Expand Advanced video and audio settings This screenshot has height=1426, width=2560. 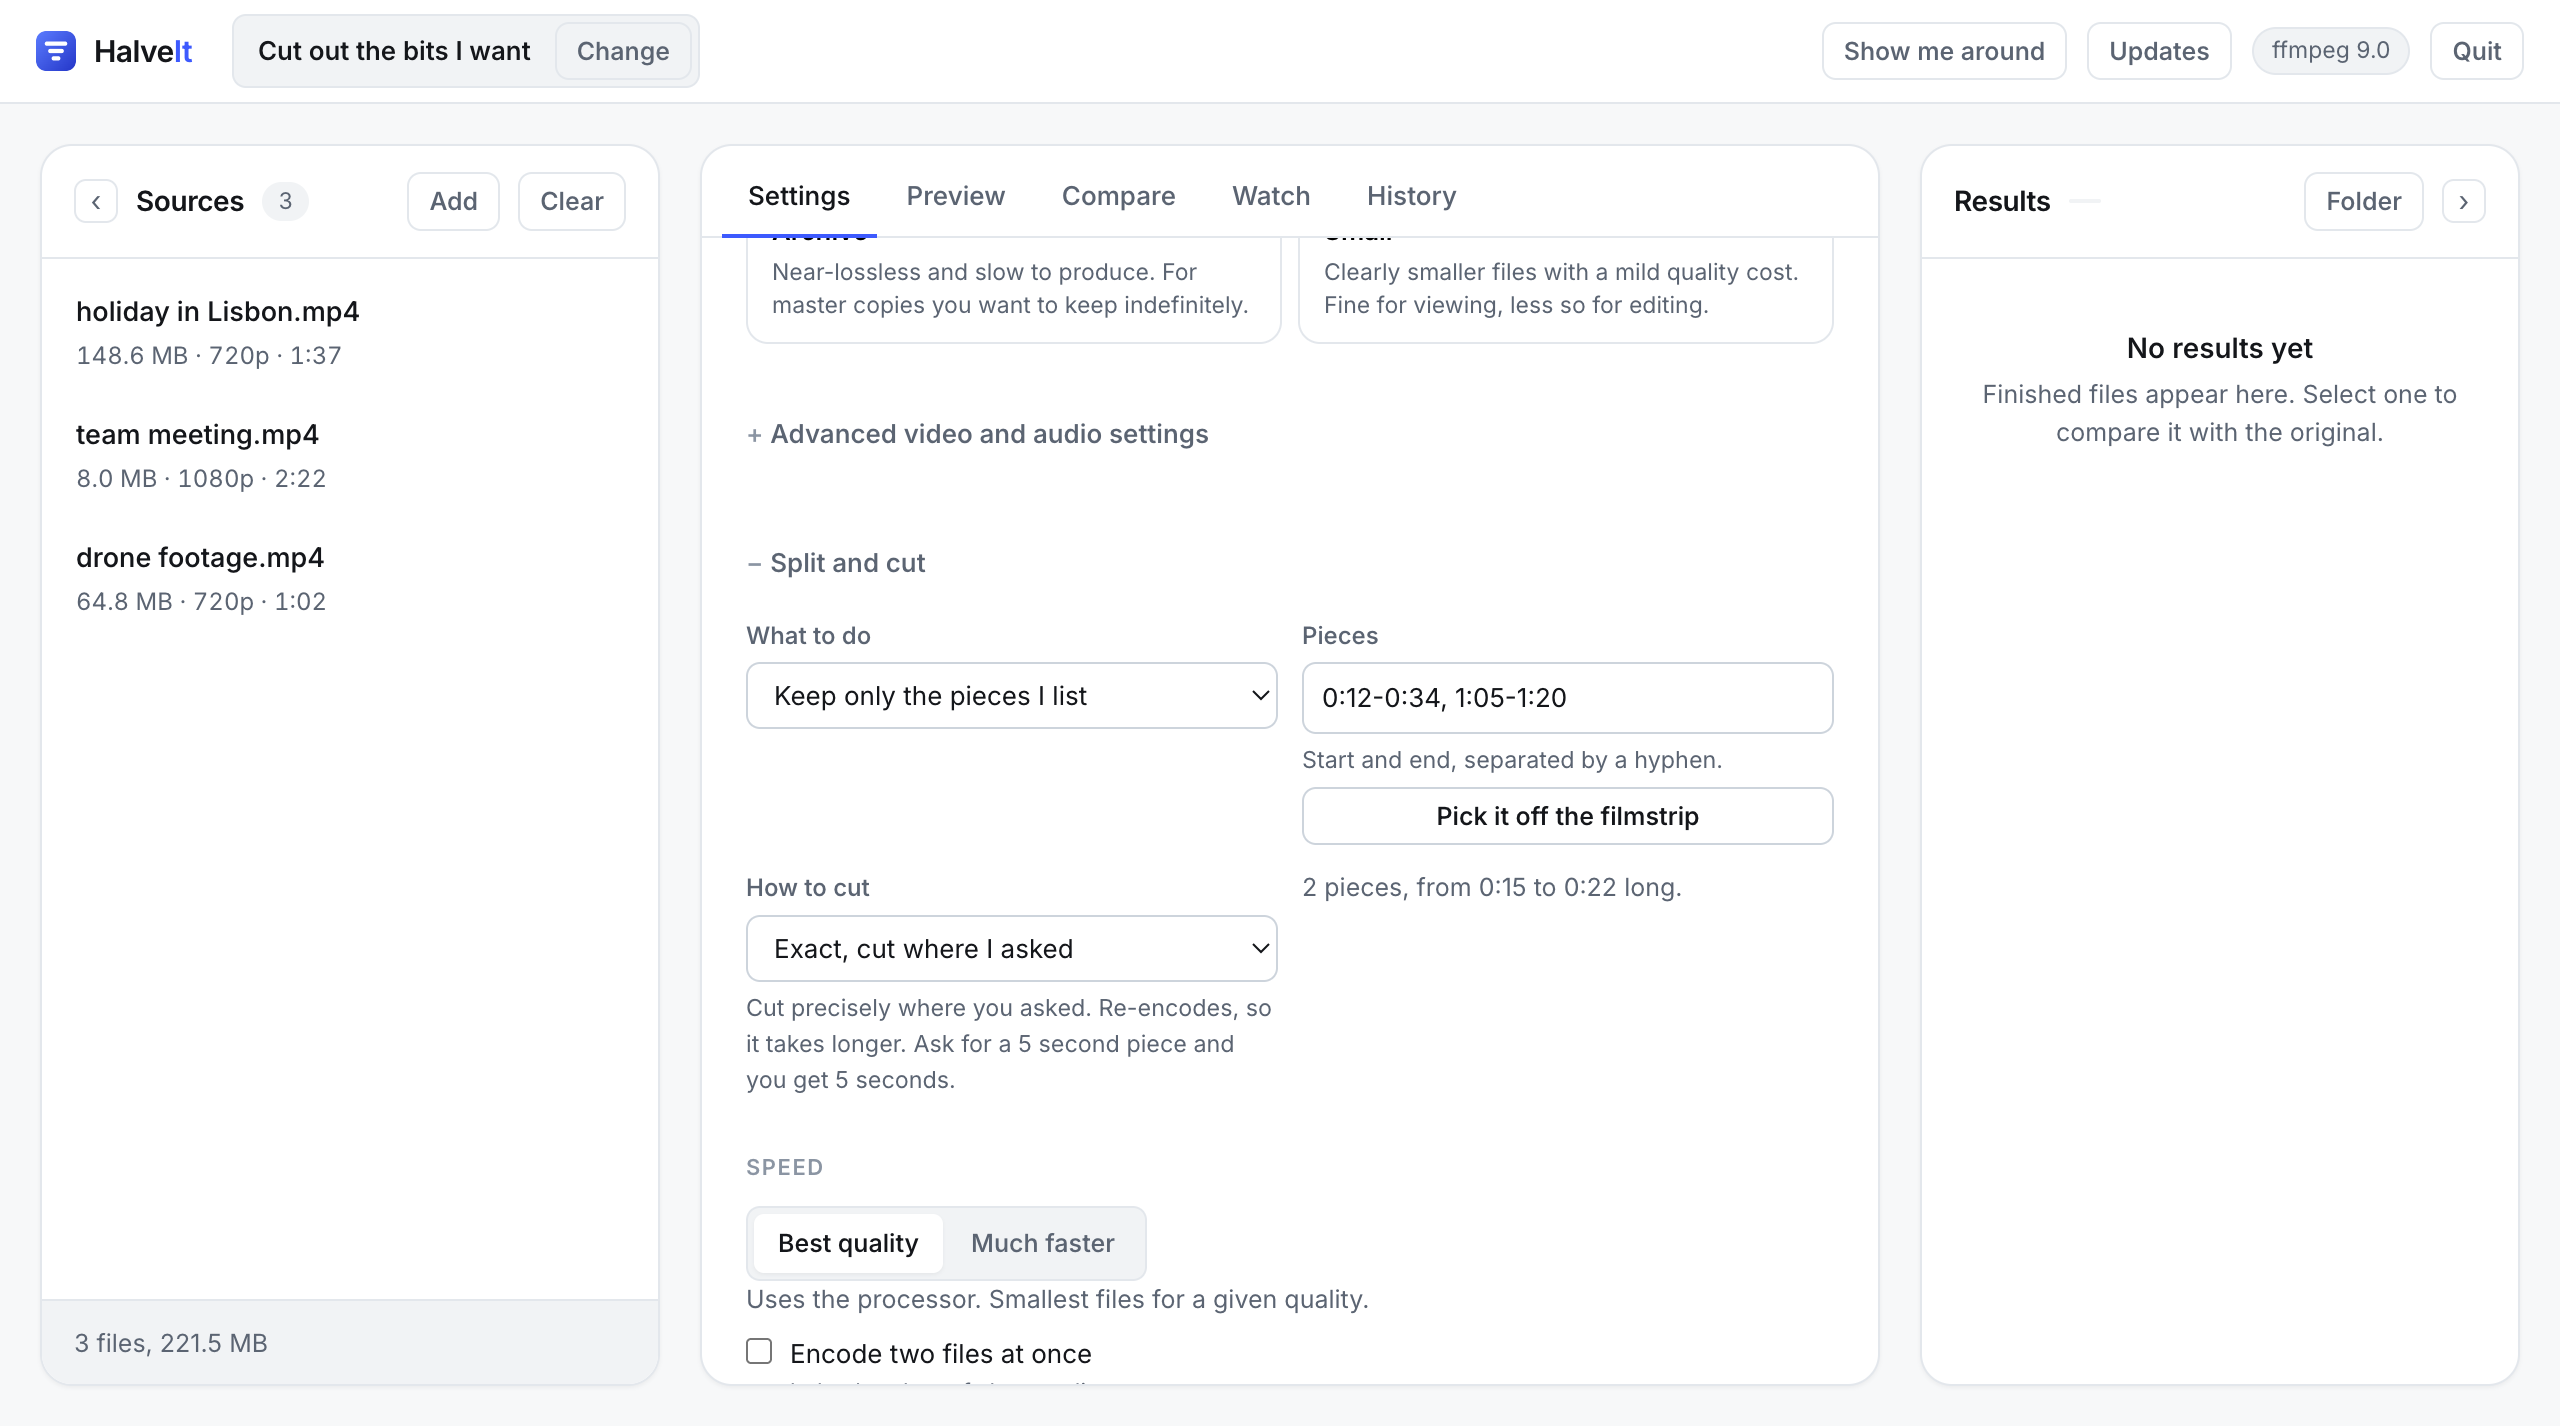pyautogui.click(x=978, y=434)
